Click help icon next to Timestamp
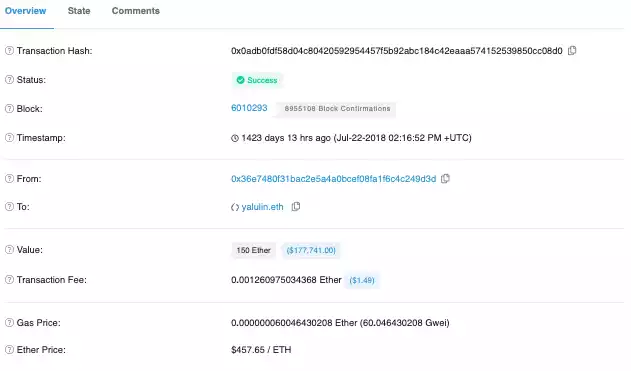The width and height of the screenshot is (631, 371). (x=9, y=138)
